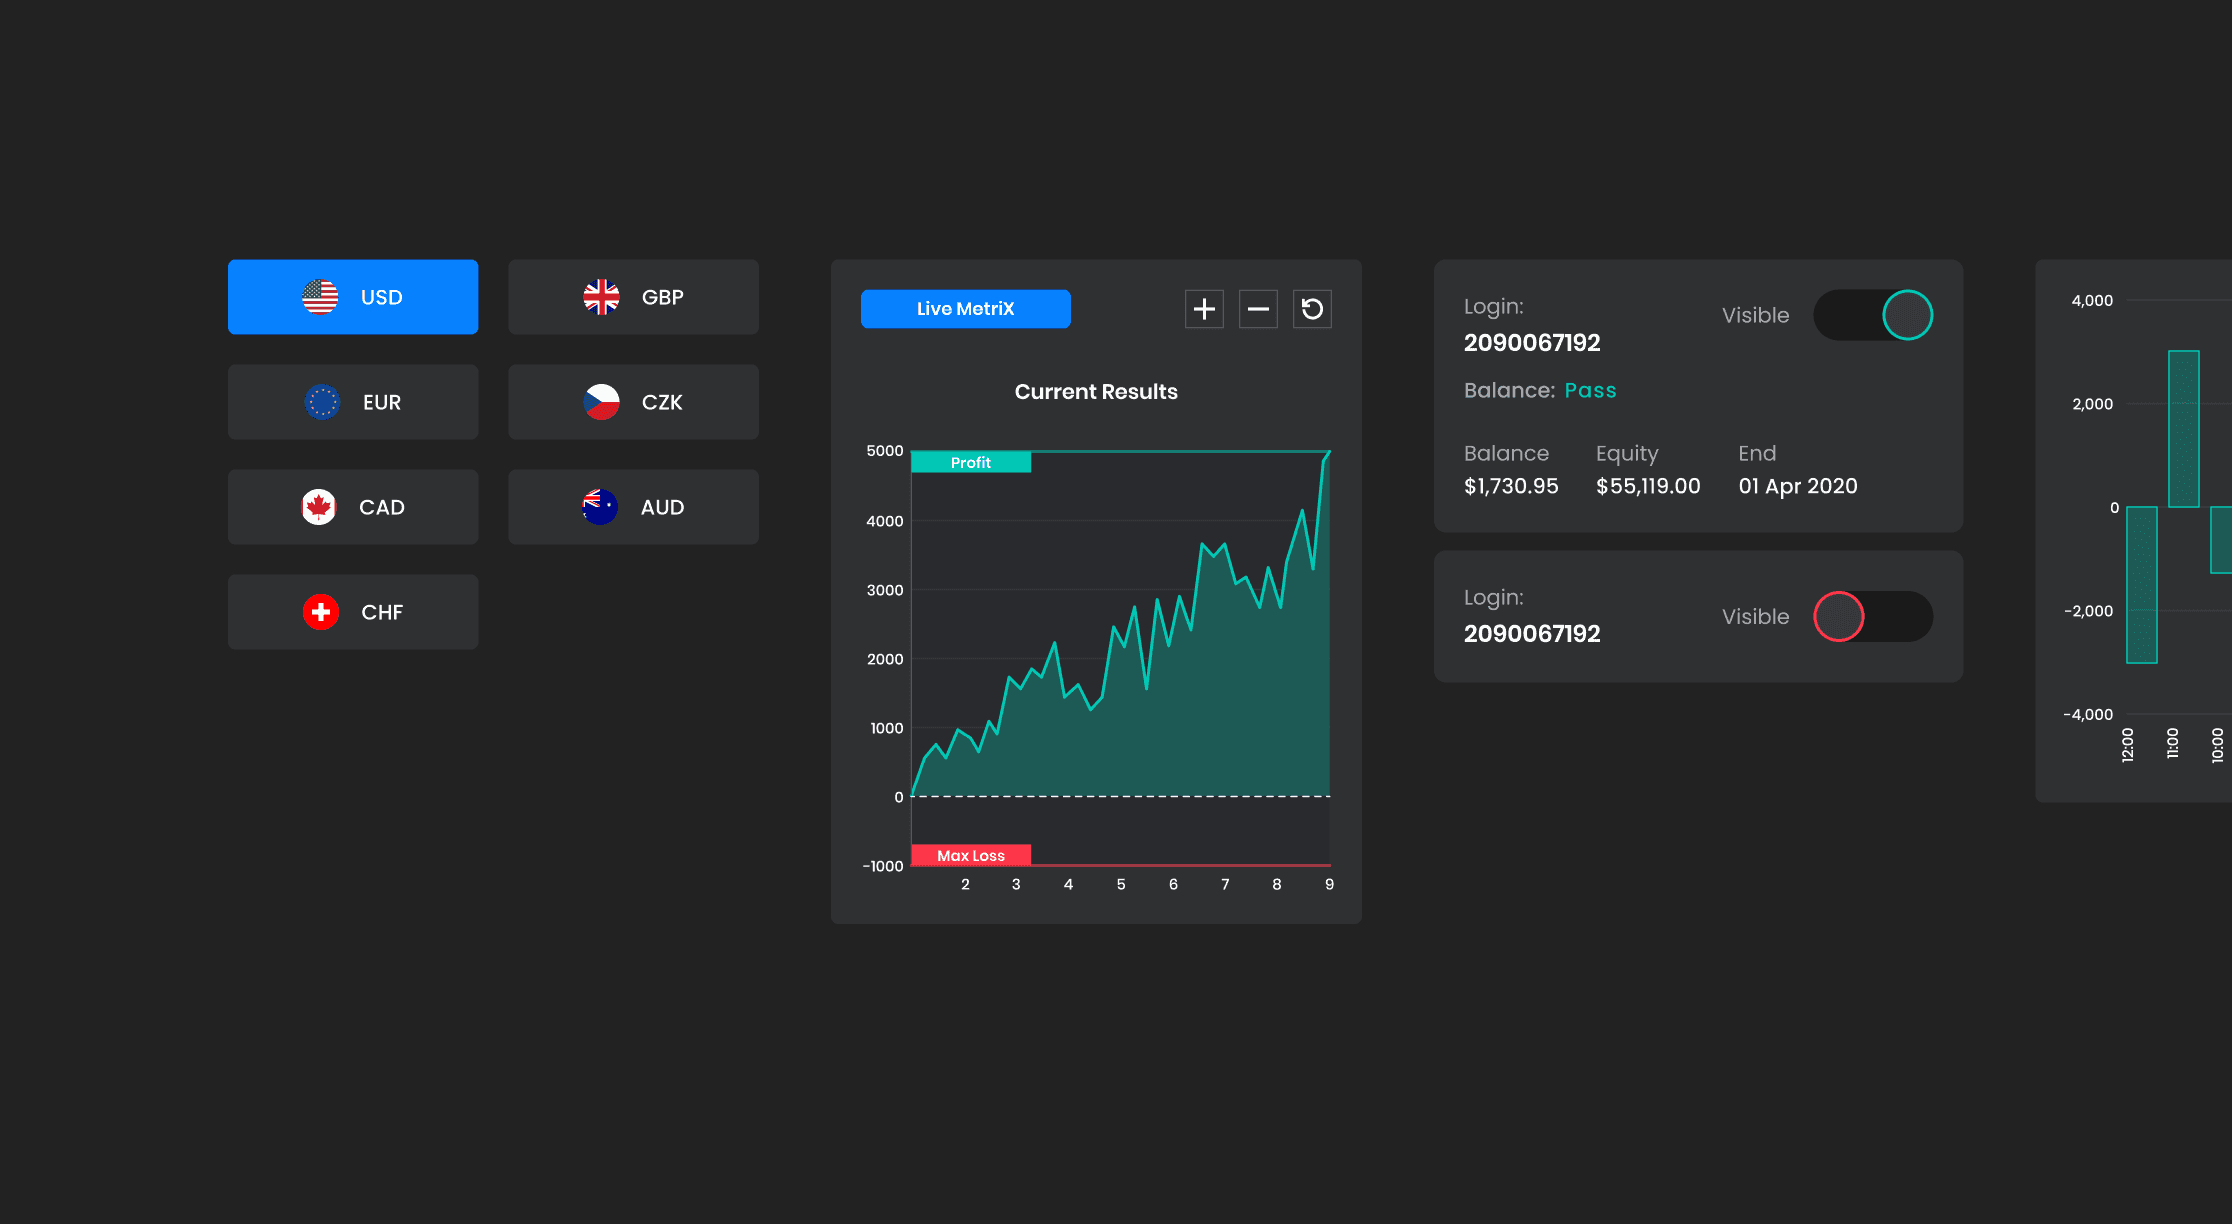Choose the EUR currency option

coord(353,402)
